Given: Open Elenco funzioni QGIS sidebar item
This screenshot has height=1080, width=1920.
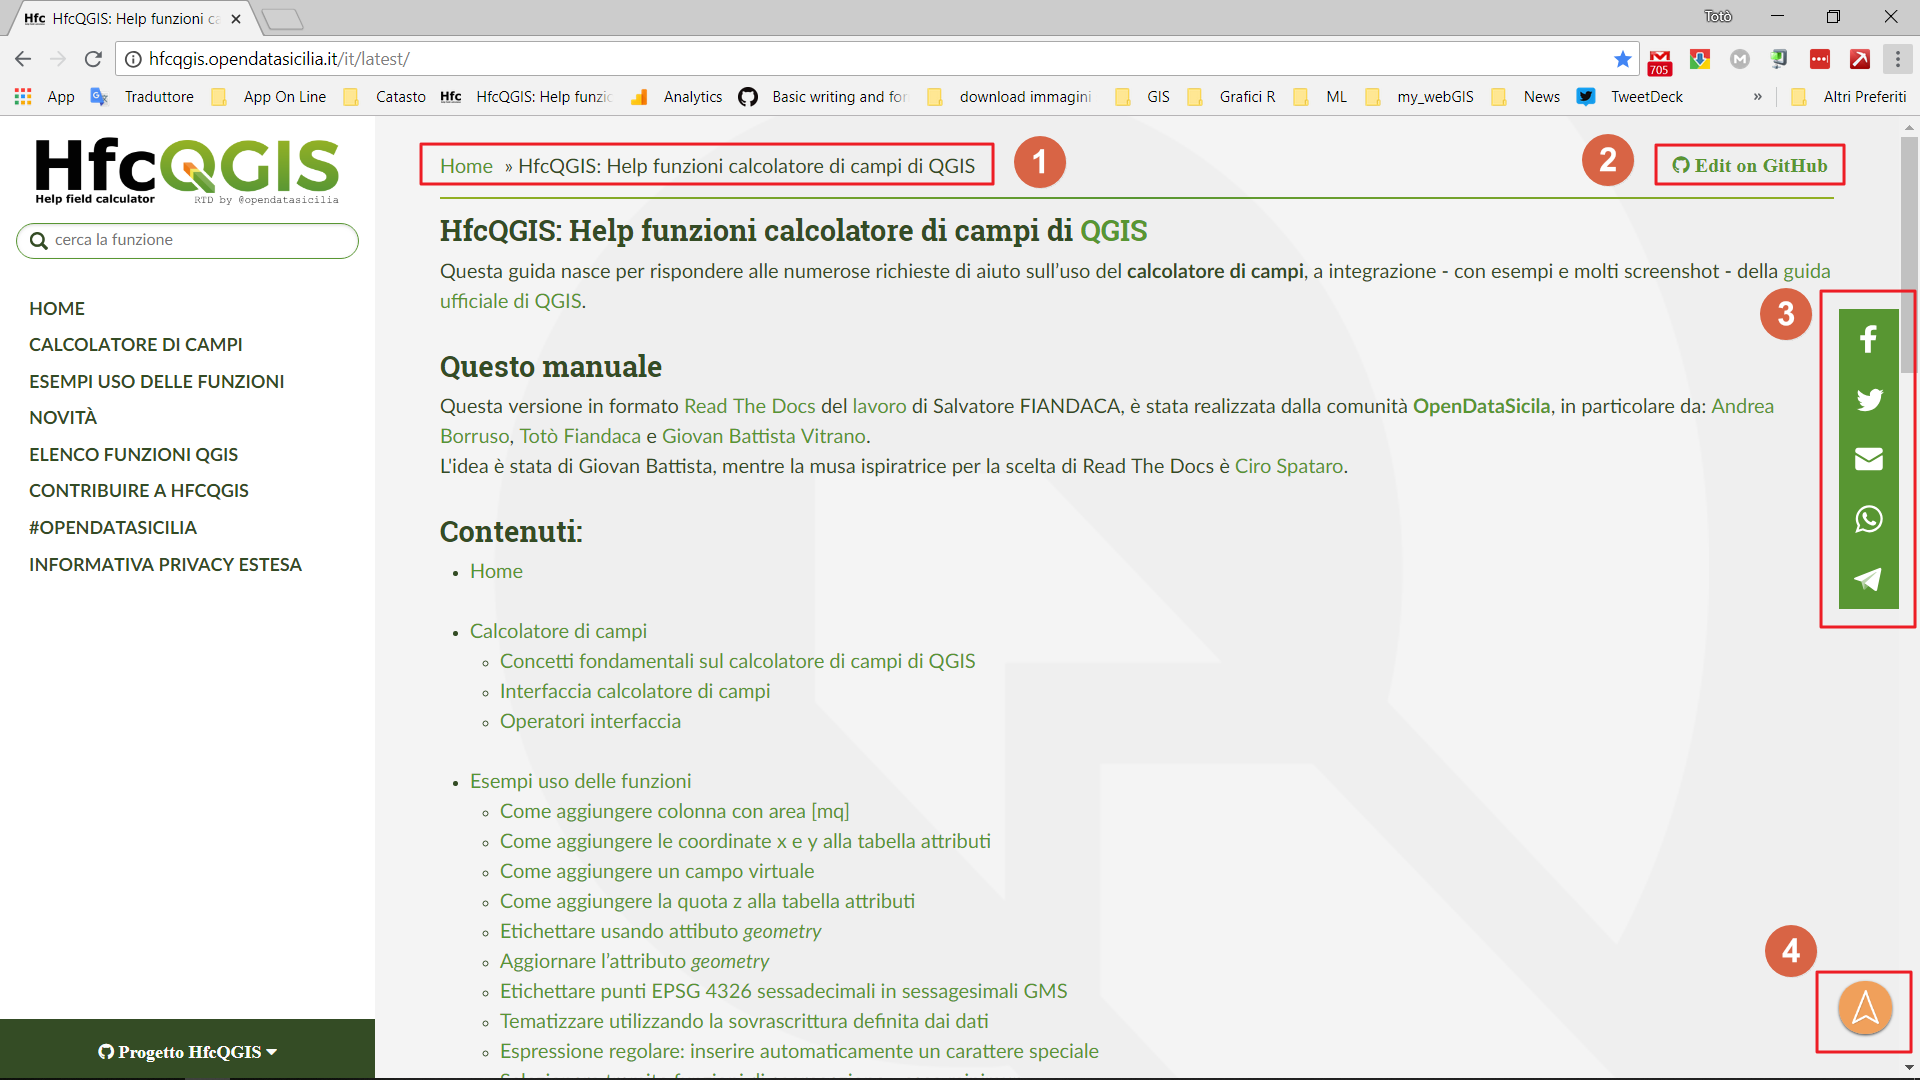Looking at the screenshot, I should pyautogui.click(x=133, y=455).
